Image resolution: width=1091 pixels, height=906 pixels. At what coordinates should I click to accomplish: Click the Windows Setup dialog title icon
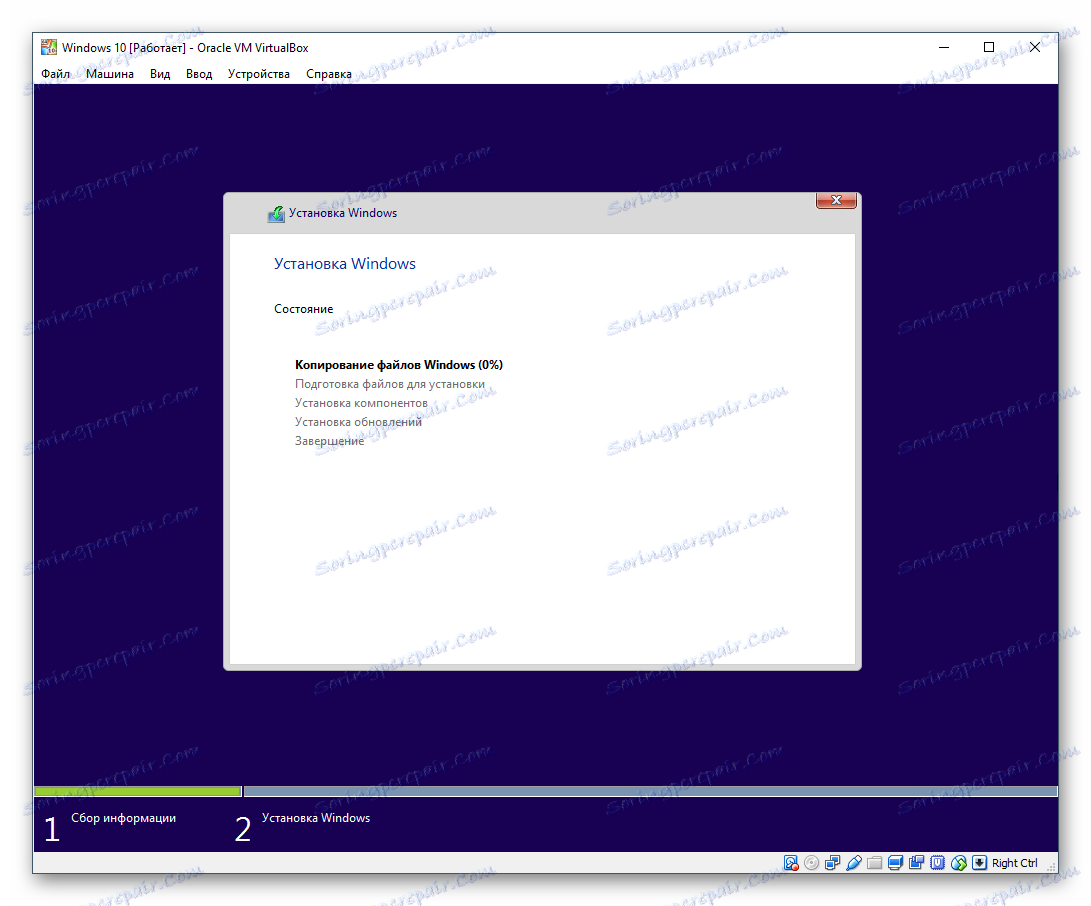[x=276, y=214]
